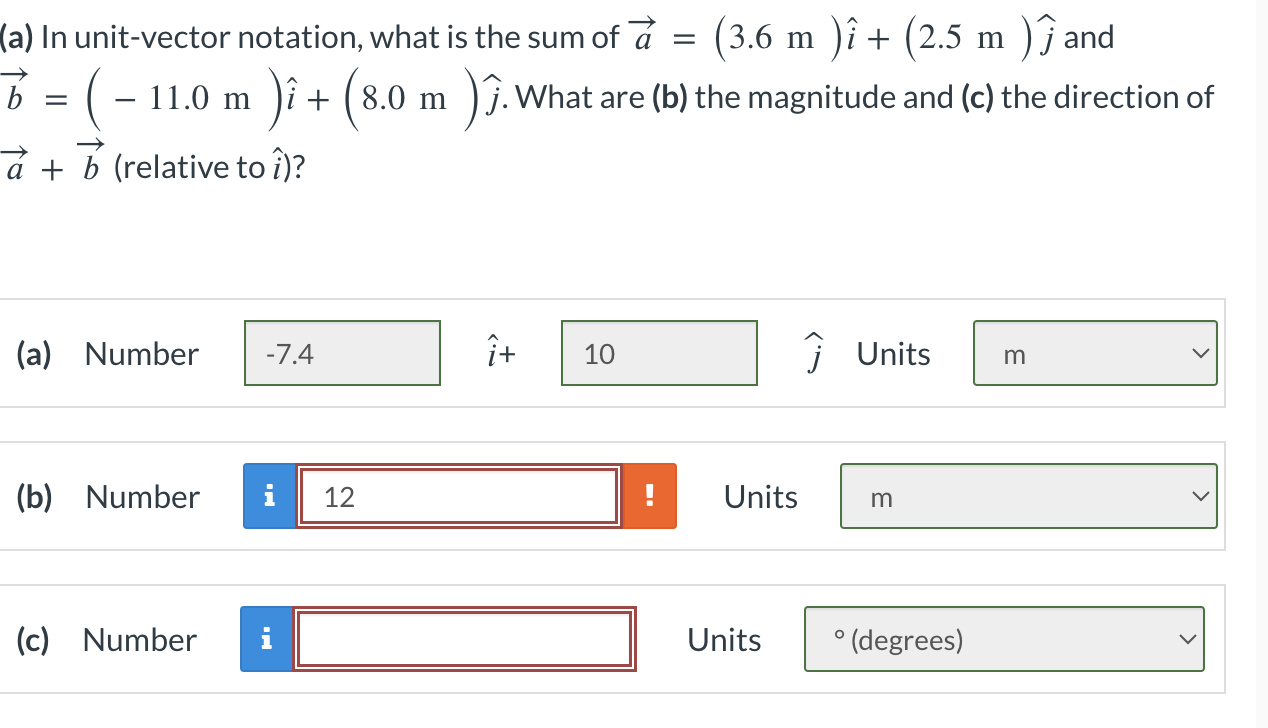The image size is (1268, 728).
Task: Click the blue info icon in part (b)
Action: point(267,496)
